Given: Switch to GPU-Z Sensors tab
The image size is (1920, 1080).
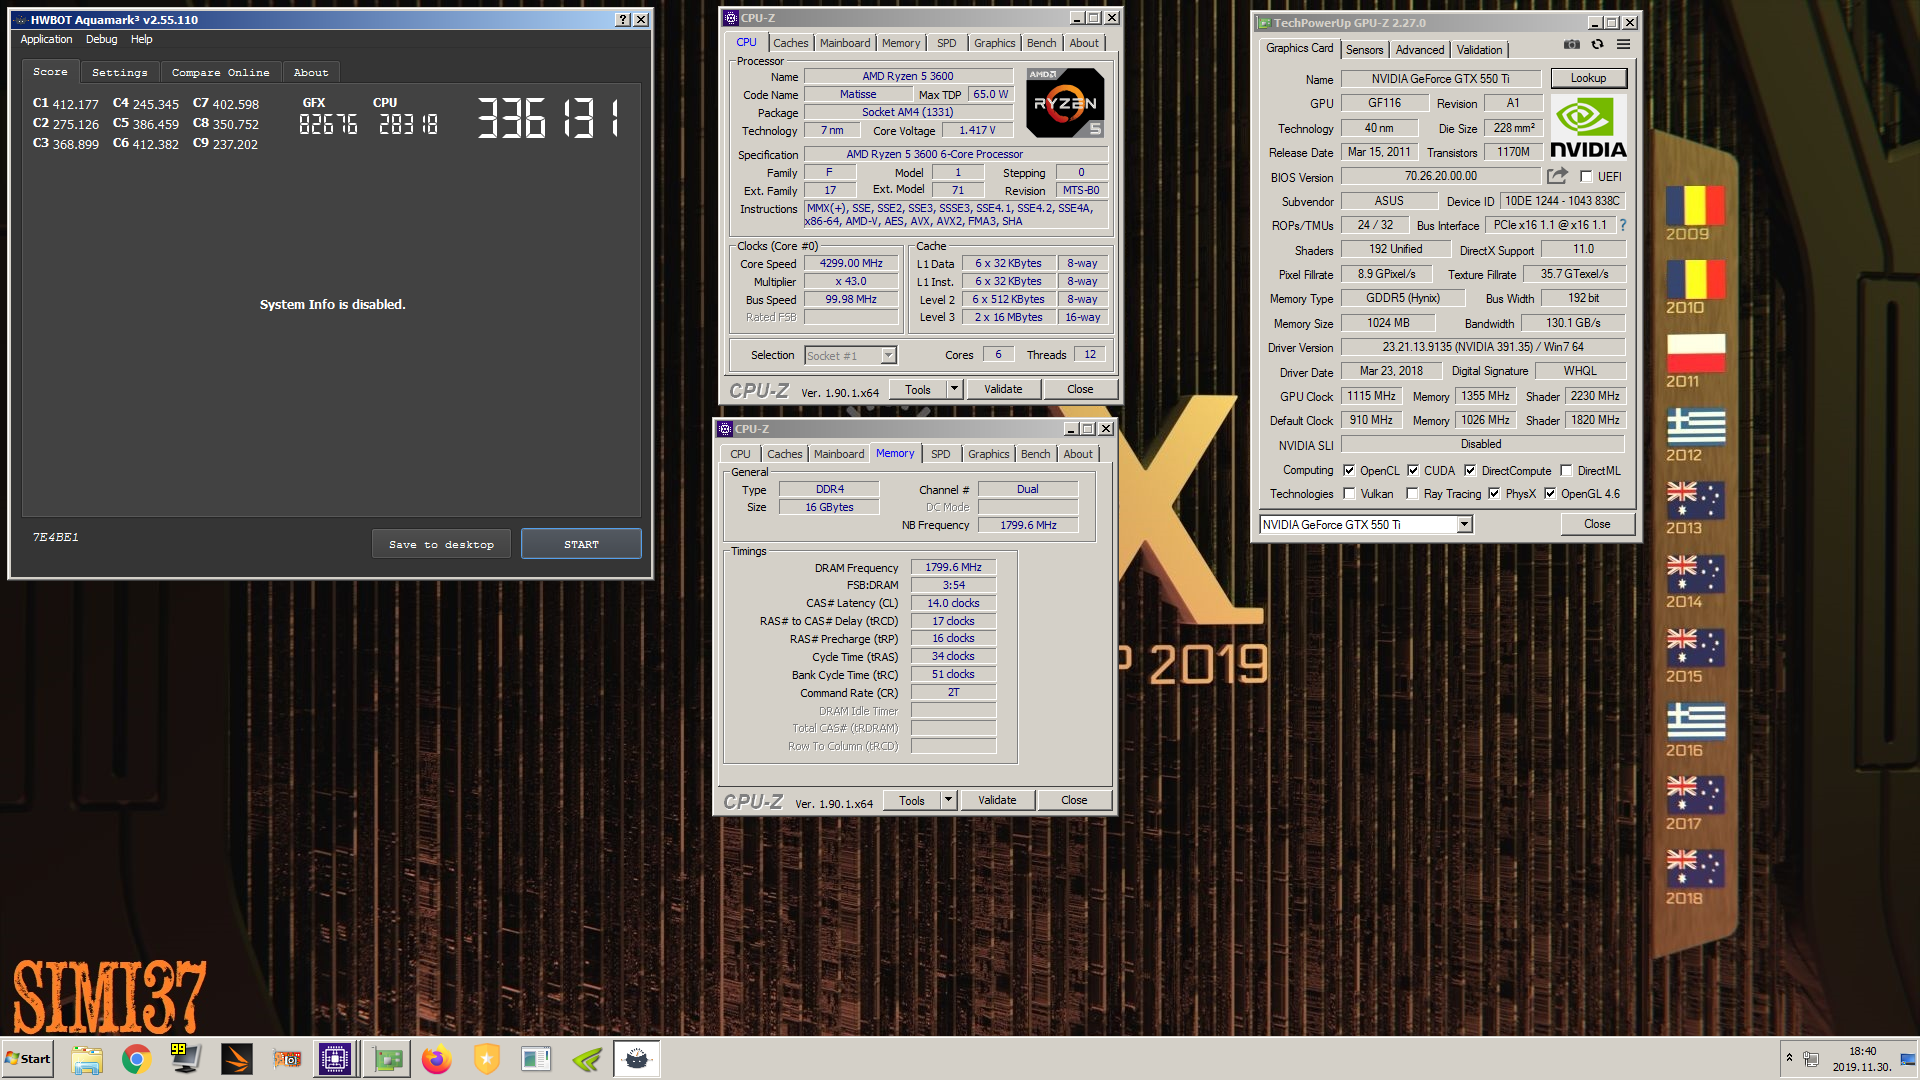Looking at the screenshot, I should click(1364, 50).
